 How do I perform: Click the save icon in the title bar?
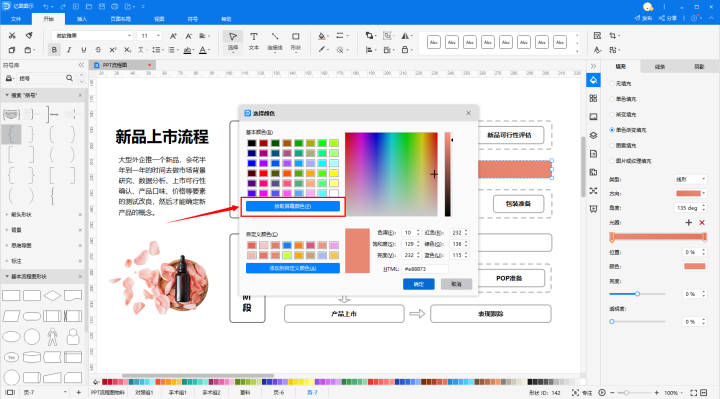(x=102, y=6)
